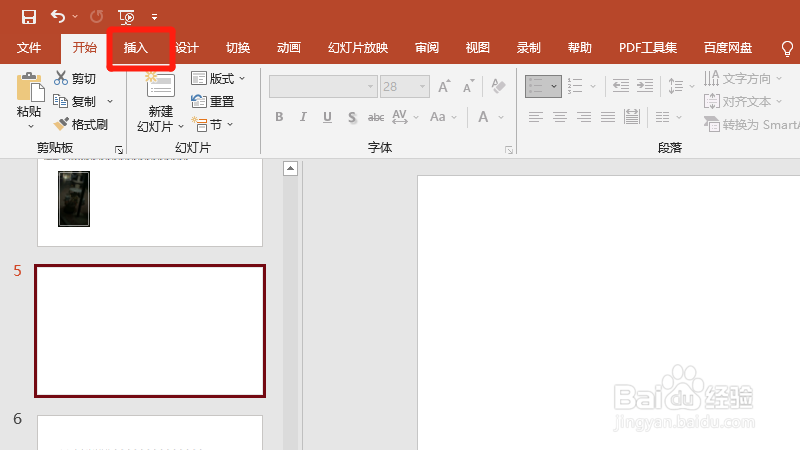Select the 开始 tab
Screen dimensions: 800x450
84,48
